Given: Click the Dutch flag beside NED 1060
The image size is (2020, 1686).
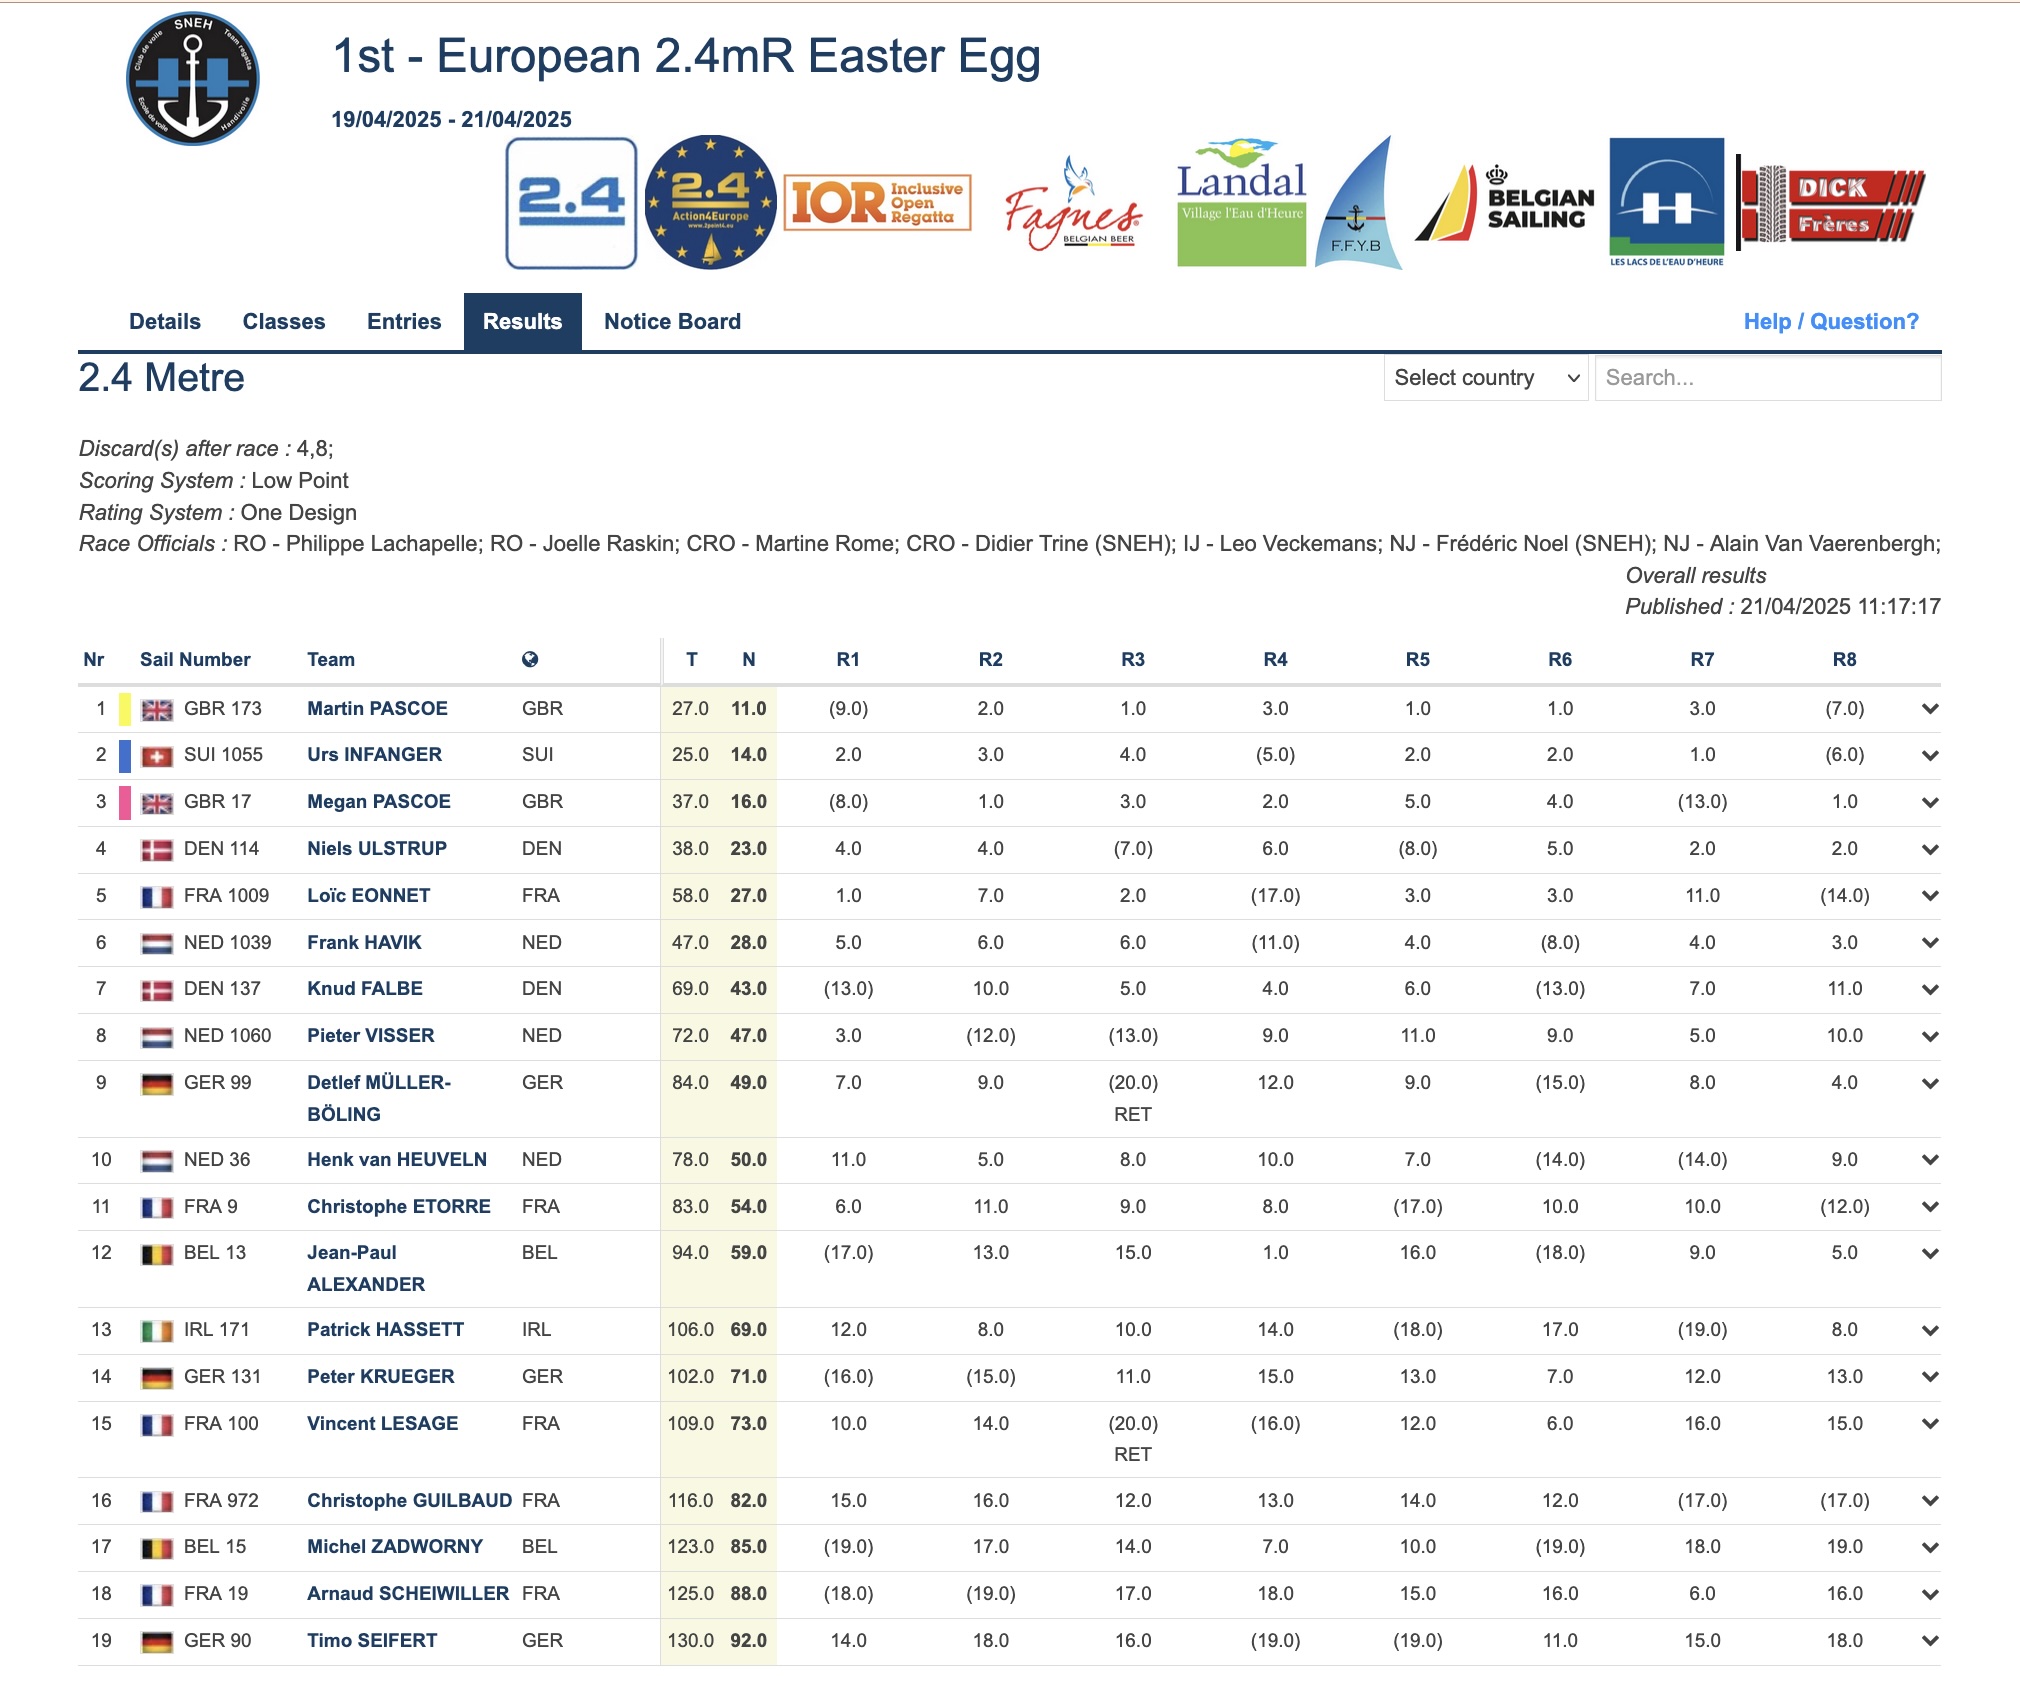Looking at the screenshot, I should [x=157, y=1037].
